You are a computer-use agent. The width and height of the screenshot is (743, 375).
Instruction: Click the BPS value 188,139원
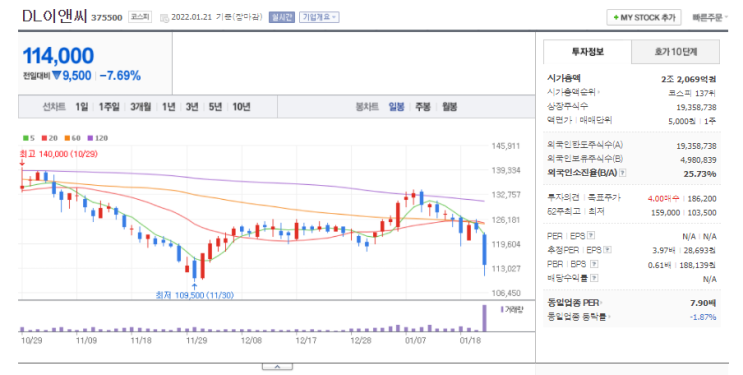pos(698,265)
